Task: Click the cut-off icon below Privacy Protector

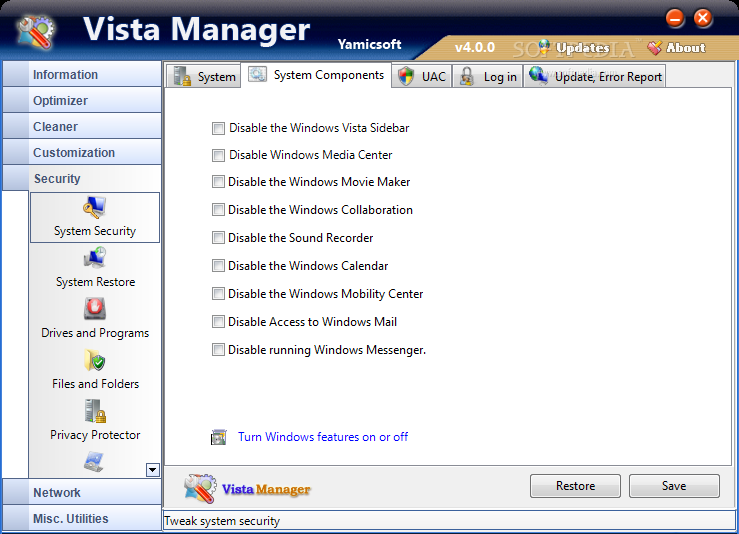Action: [94, 462]
